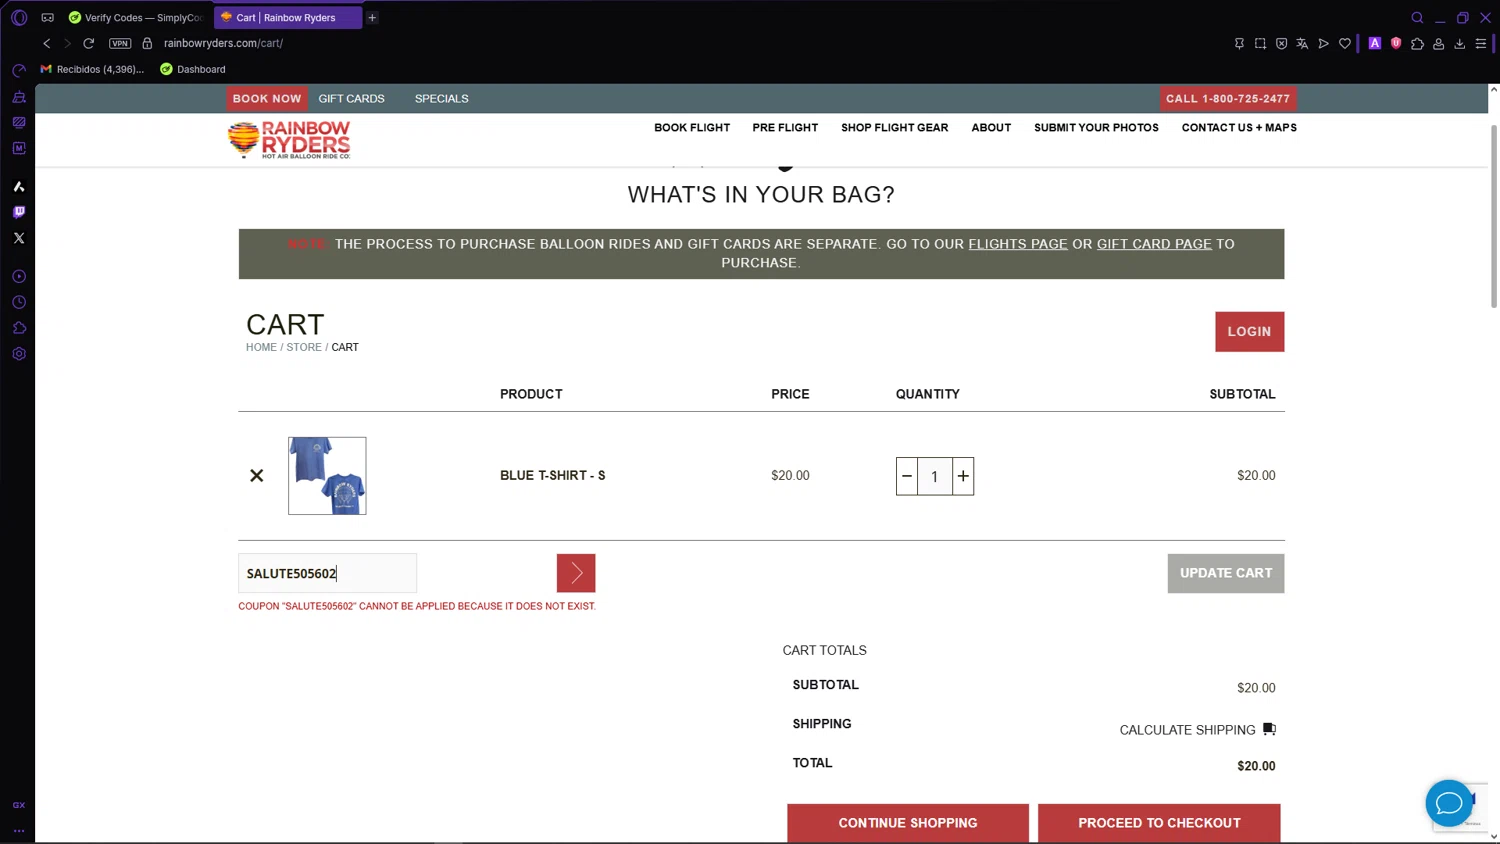The image size is (1500, 844).
Task: Open the Recibidos Gmail bookmark
Action: [x=92, y=69]
